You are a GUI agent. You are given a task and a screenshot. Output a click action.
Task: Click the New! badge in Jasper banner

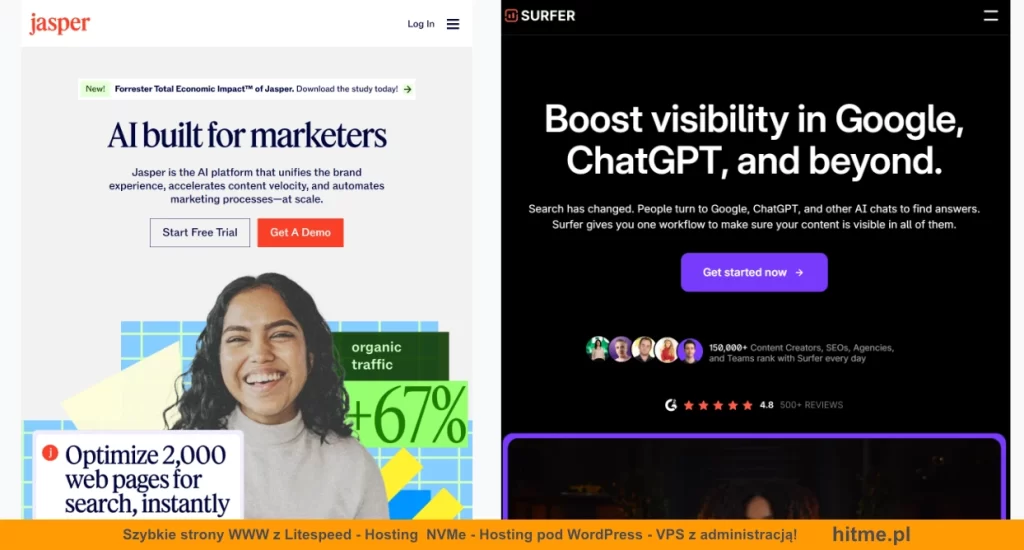click(x=95, y=89)
